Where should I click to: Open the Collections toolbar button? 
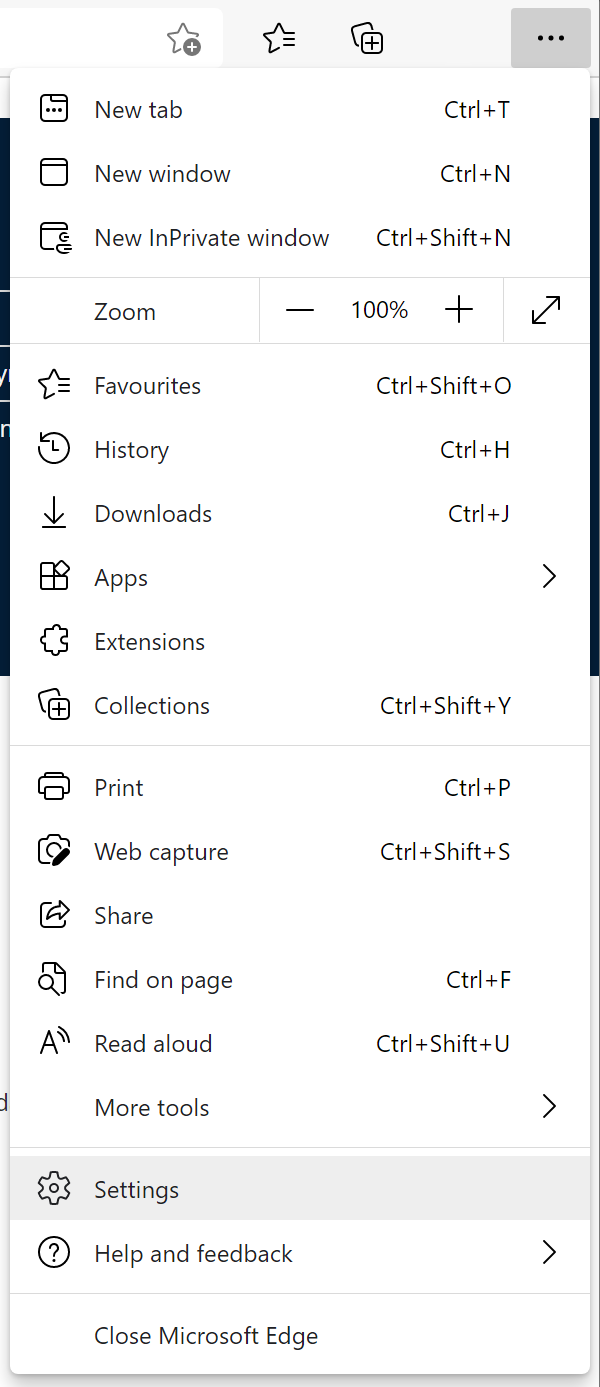click(x=368, y=39)
